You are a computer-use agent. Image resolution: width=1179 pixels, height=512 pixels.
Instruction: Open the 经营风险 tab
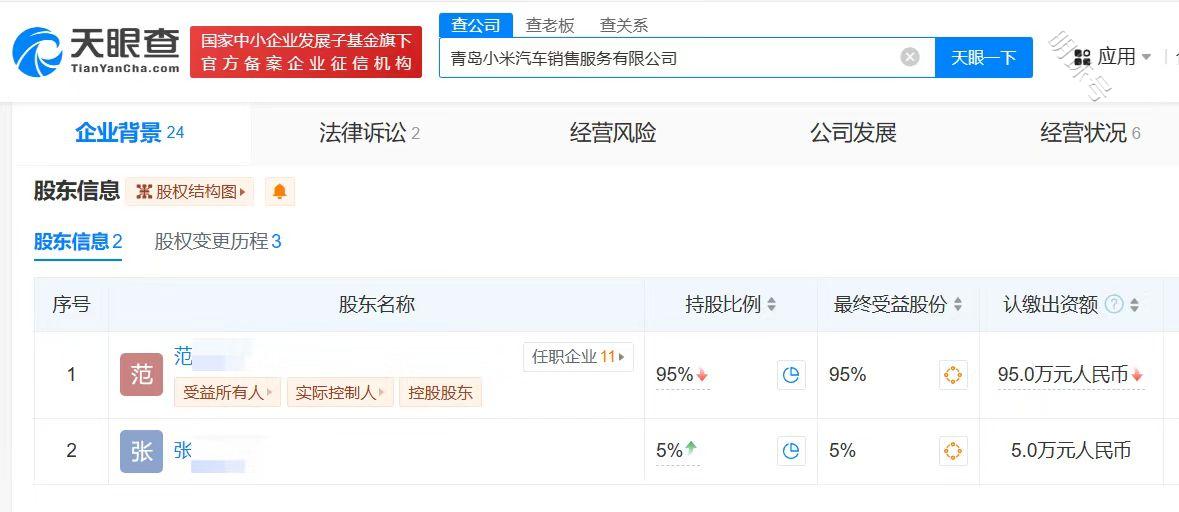(613, 133)
